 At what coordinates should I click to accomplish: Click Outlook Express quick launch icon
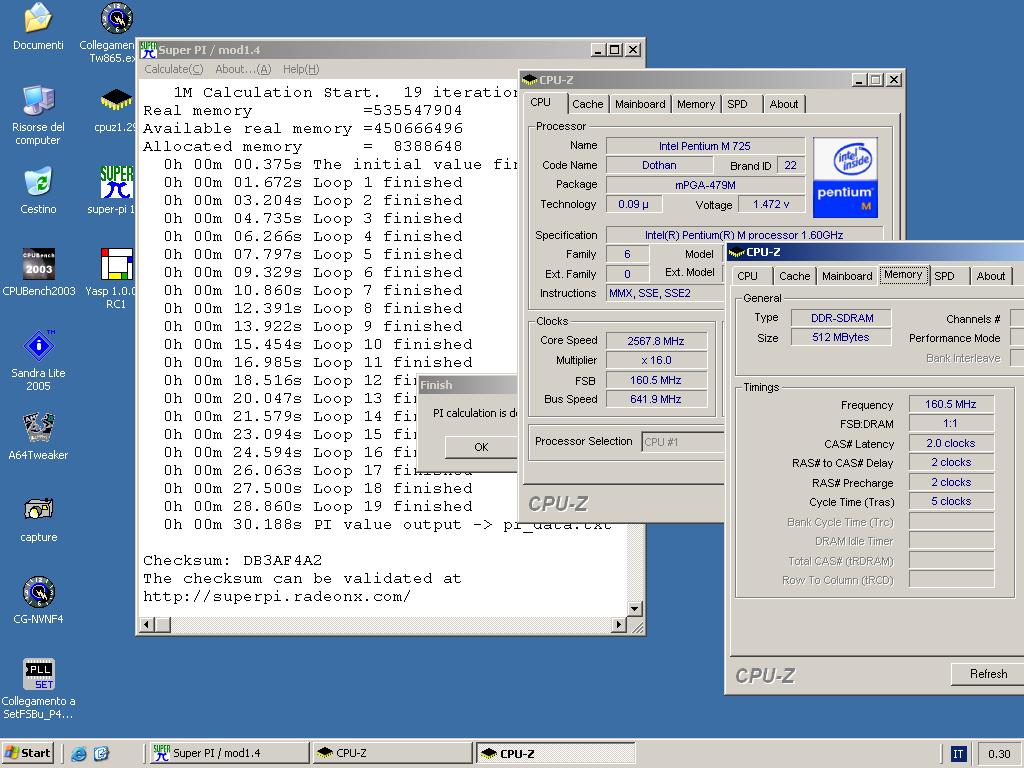click(x=101, y=754)
